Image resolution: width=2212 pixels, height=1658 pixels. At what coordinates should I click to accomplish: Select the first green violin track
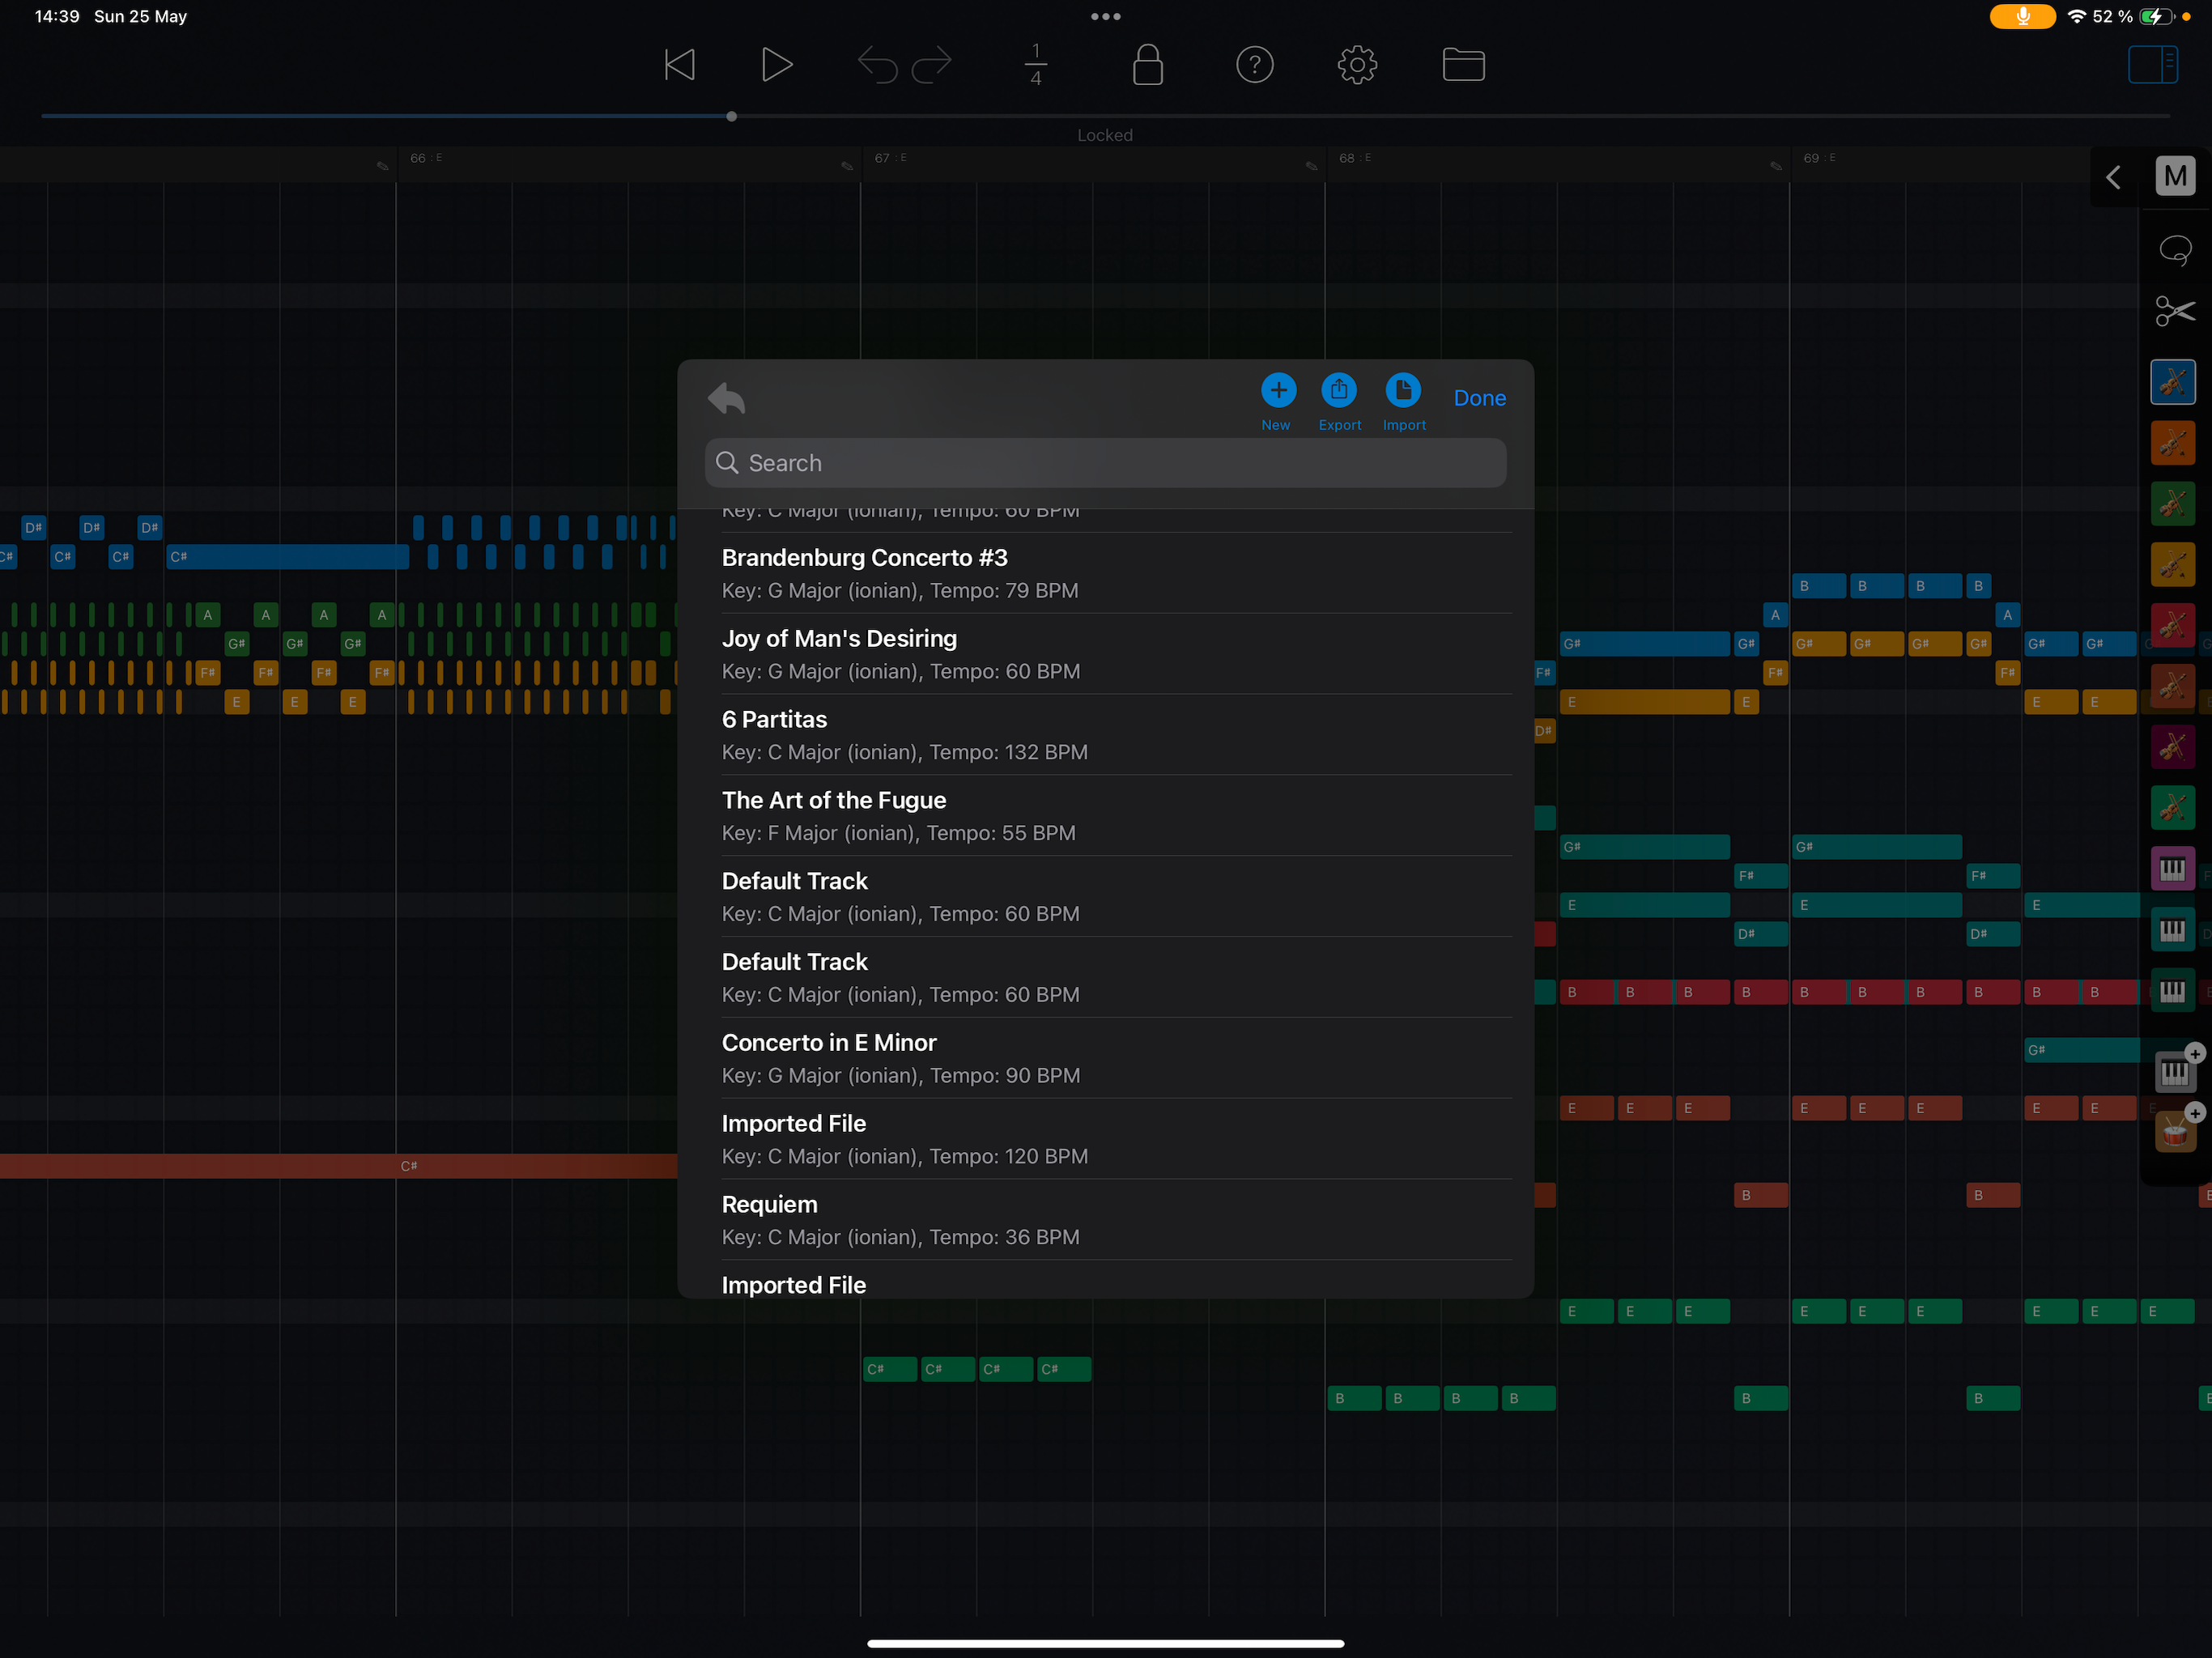pos(2172,504)
